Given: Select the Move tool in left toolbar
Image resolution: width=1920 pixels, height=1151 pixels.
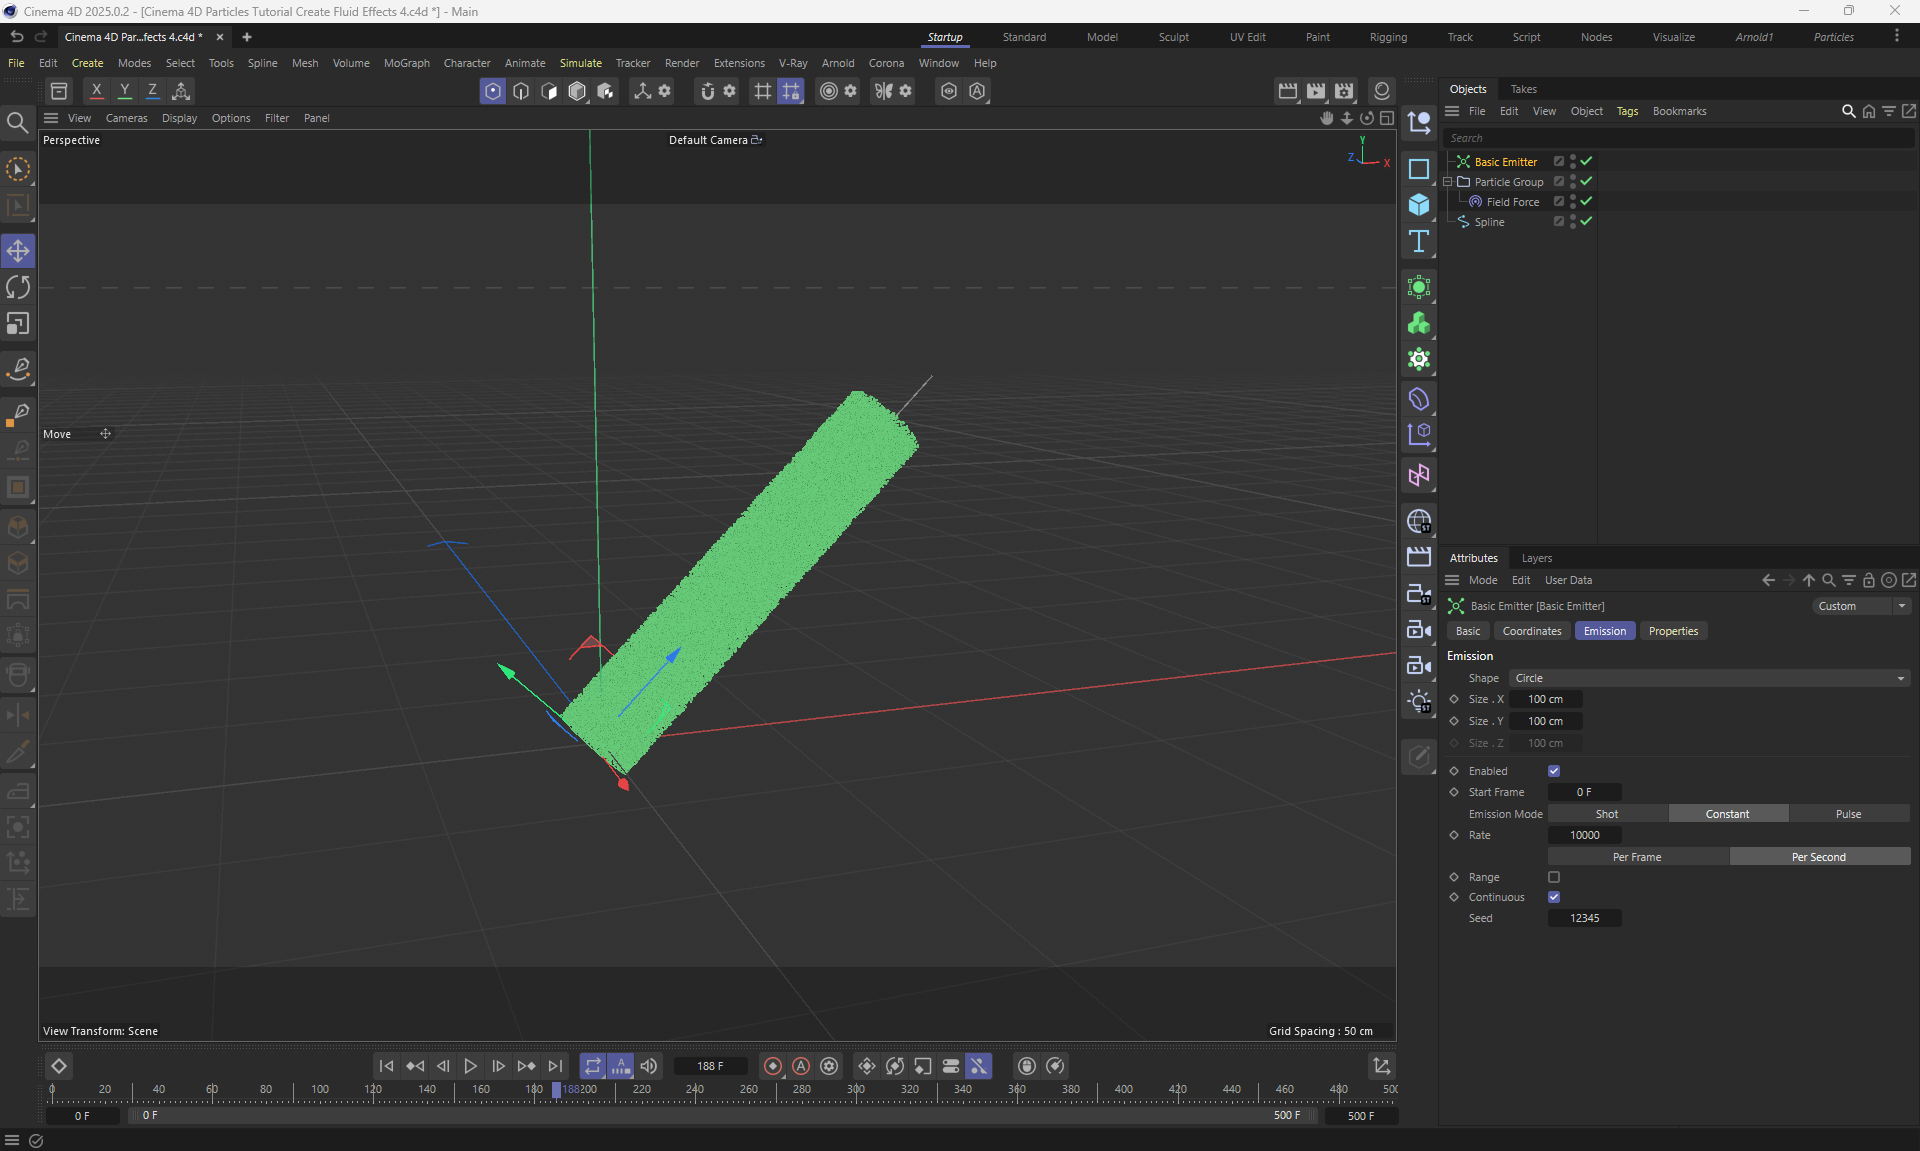Looking at the screenshot, I should [x=18, y=250].
